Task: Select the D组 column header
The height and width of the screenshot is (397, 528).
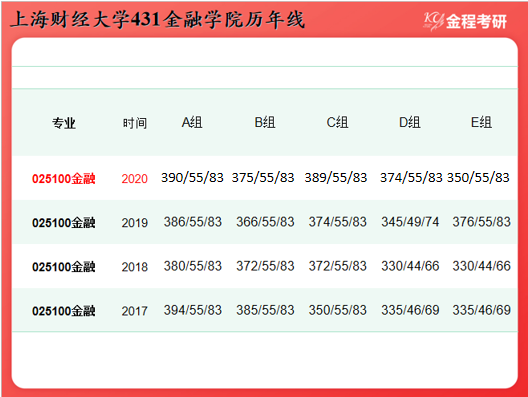Action: [409, 122]
